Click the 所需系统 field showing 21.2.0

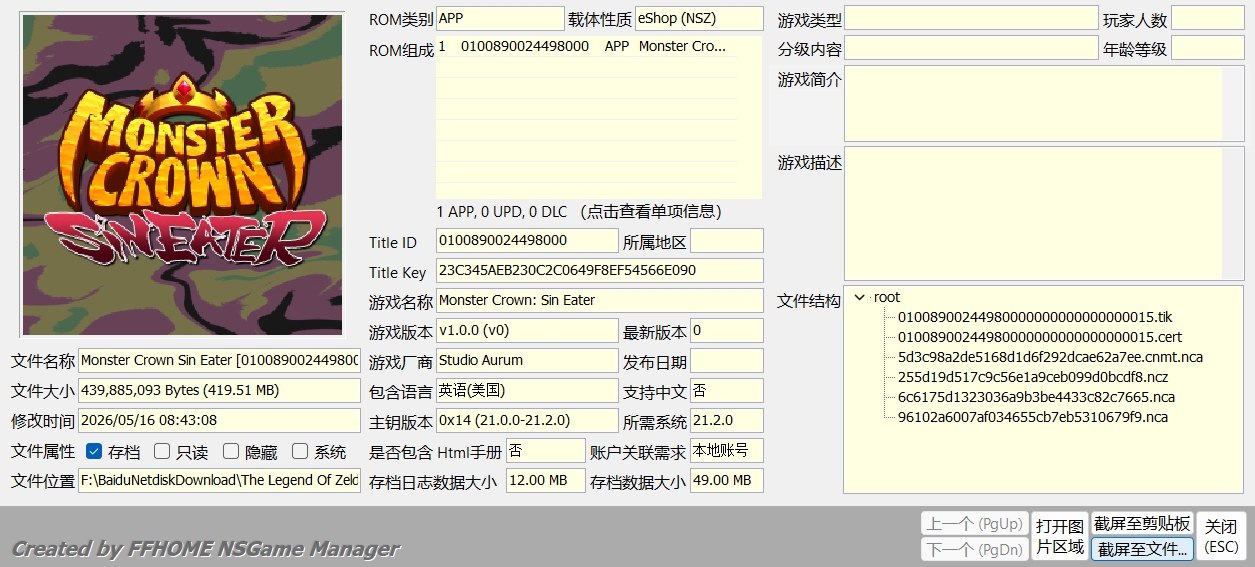coord(727,421)
